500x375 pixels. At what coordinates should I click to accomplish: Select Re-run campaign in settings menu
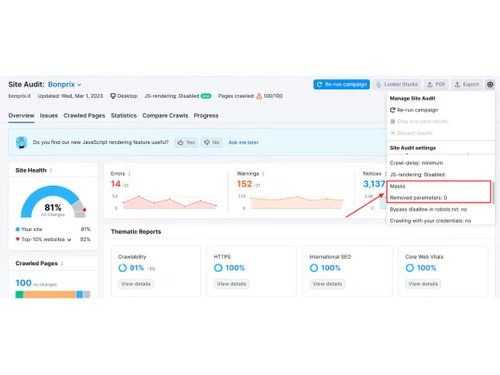[x=414, y=110]
